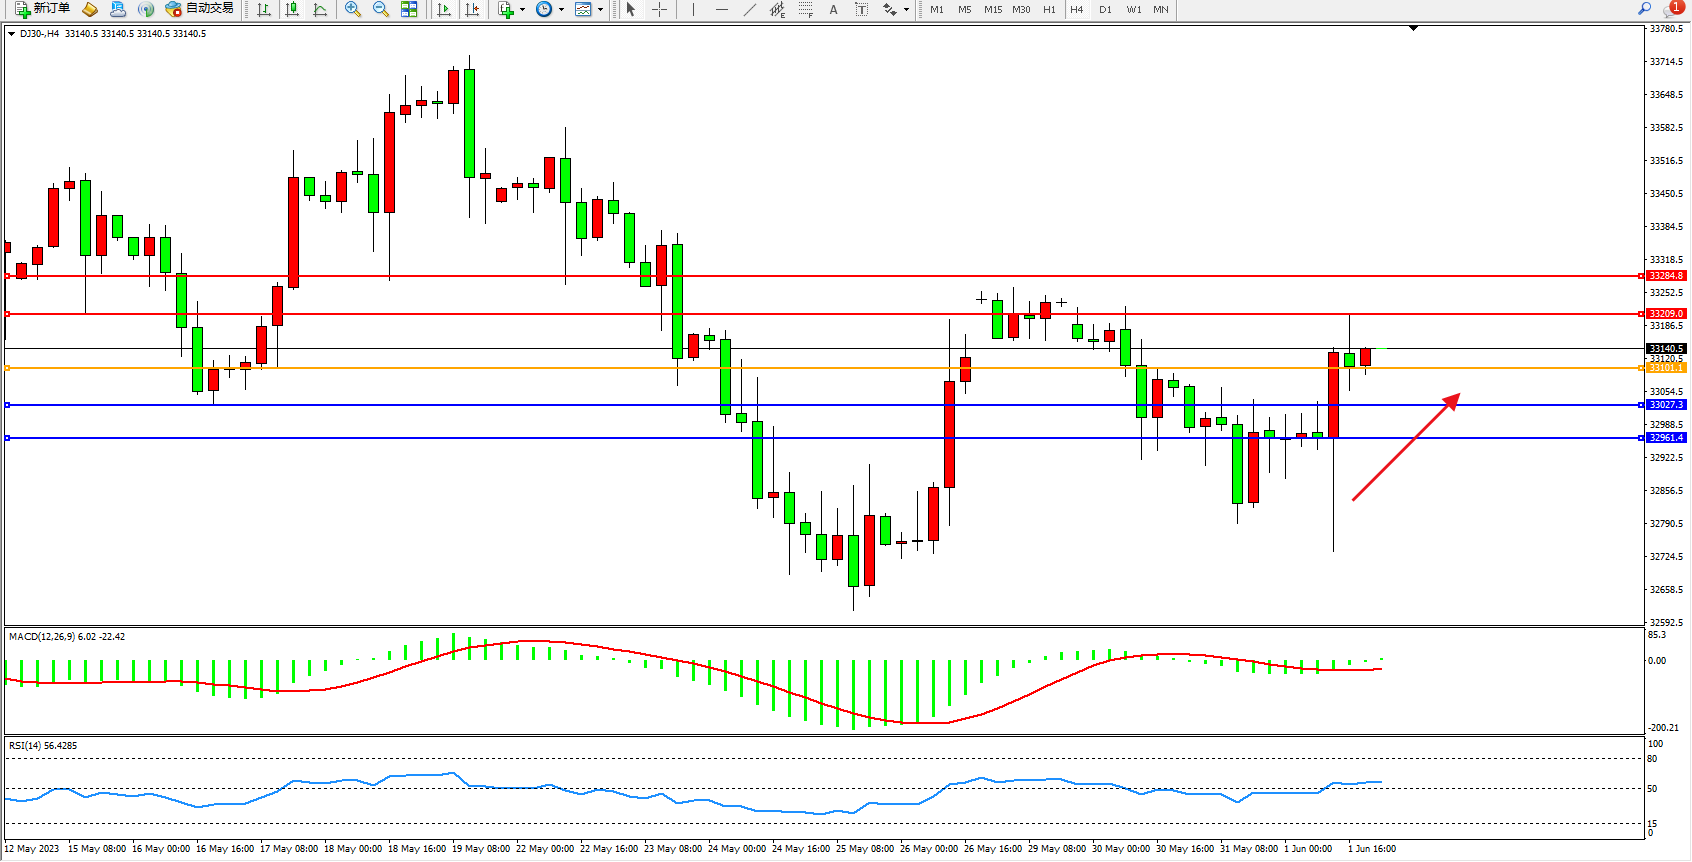Select the Fibonacci retracement tool
The height and width of the screenshot is (862, 1692).
805,9
